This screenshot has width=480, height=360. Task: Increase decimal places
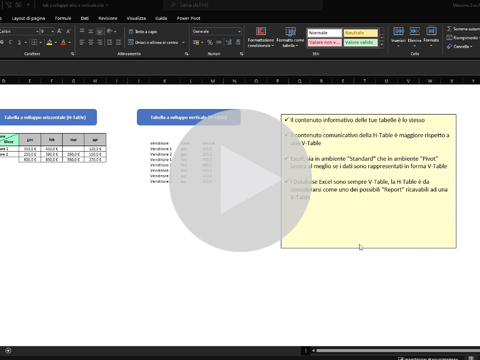point(229,42)
